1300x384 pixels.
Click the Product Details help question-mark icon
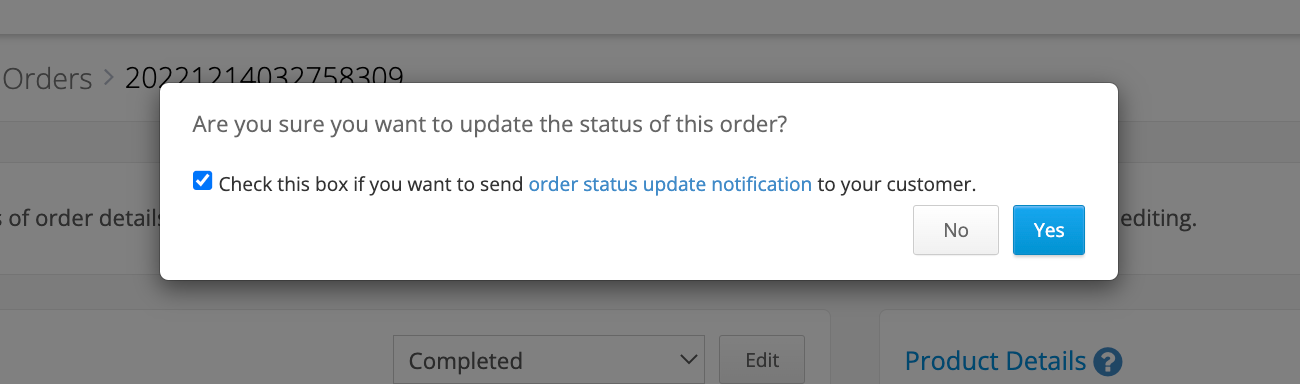pyautogui.click(x=1108, y=361)
